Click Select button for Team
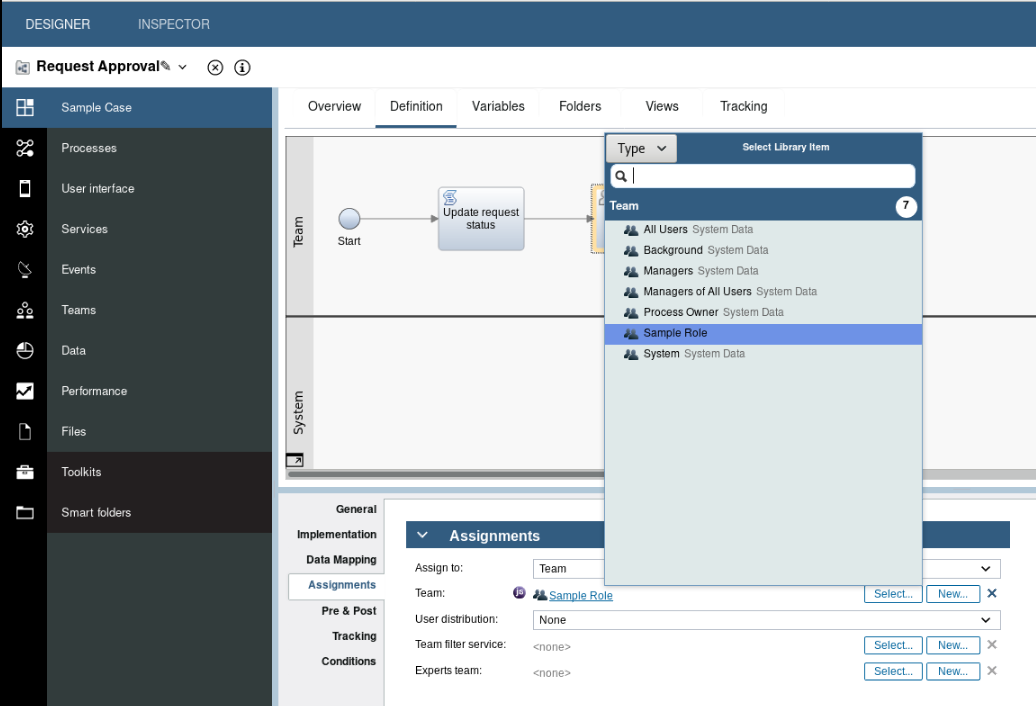Screen dimensions: 1036x706 point(893,594)
